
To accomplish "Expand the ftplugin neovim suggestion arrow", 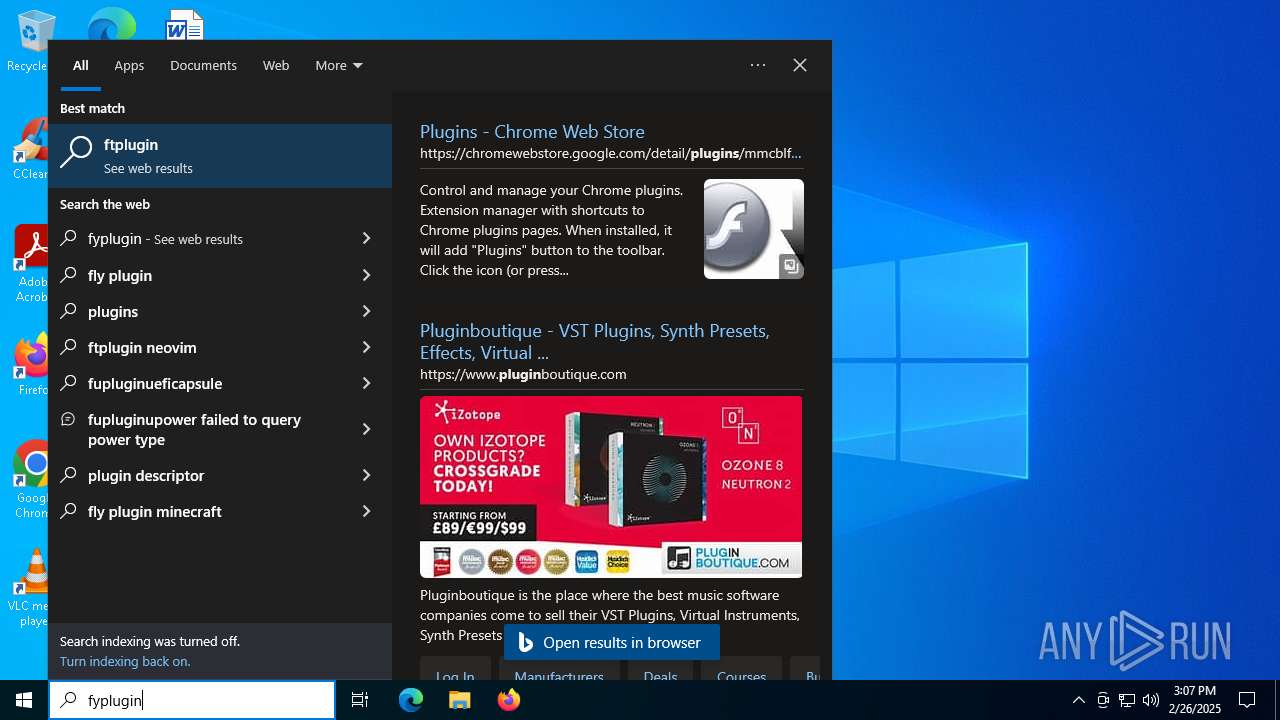I will pyautogui.click(x=366, y=347).
